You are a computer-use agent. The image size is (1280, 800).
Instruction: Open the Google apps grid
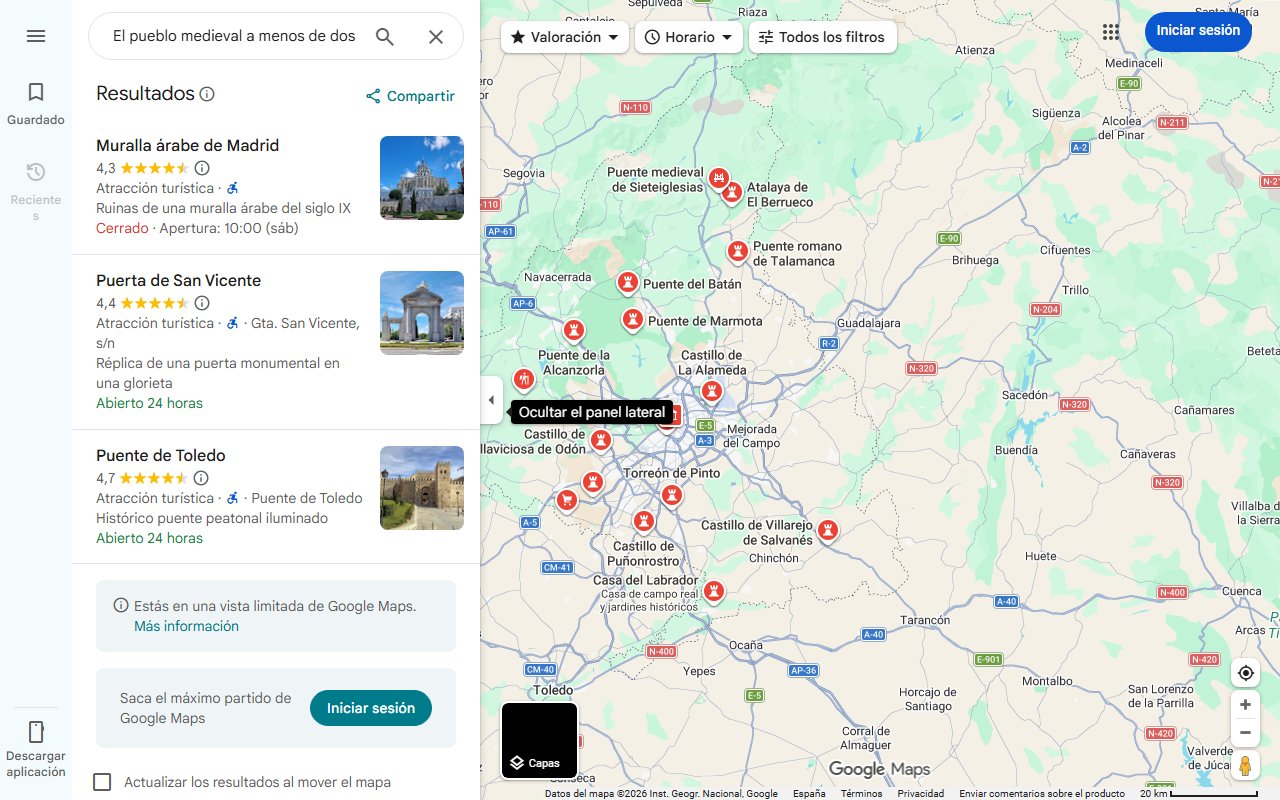pos(1110,31)
